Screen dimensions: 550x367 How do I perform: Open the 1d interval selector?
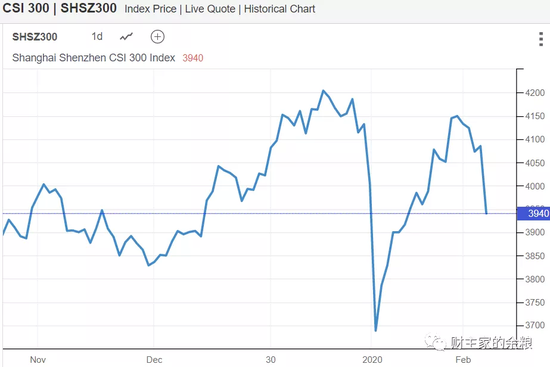pyautogui.click(x=97, y=36)
